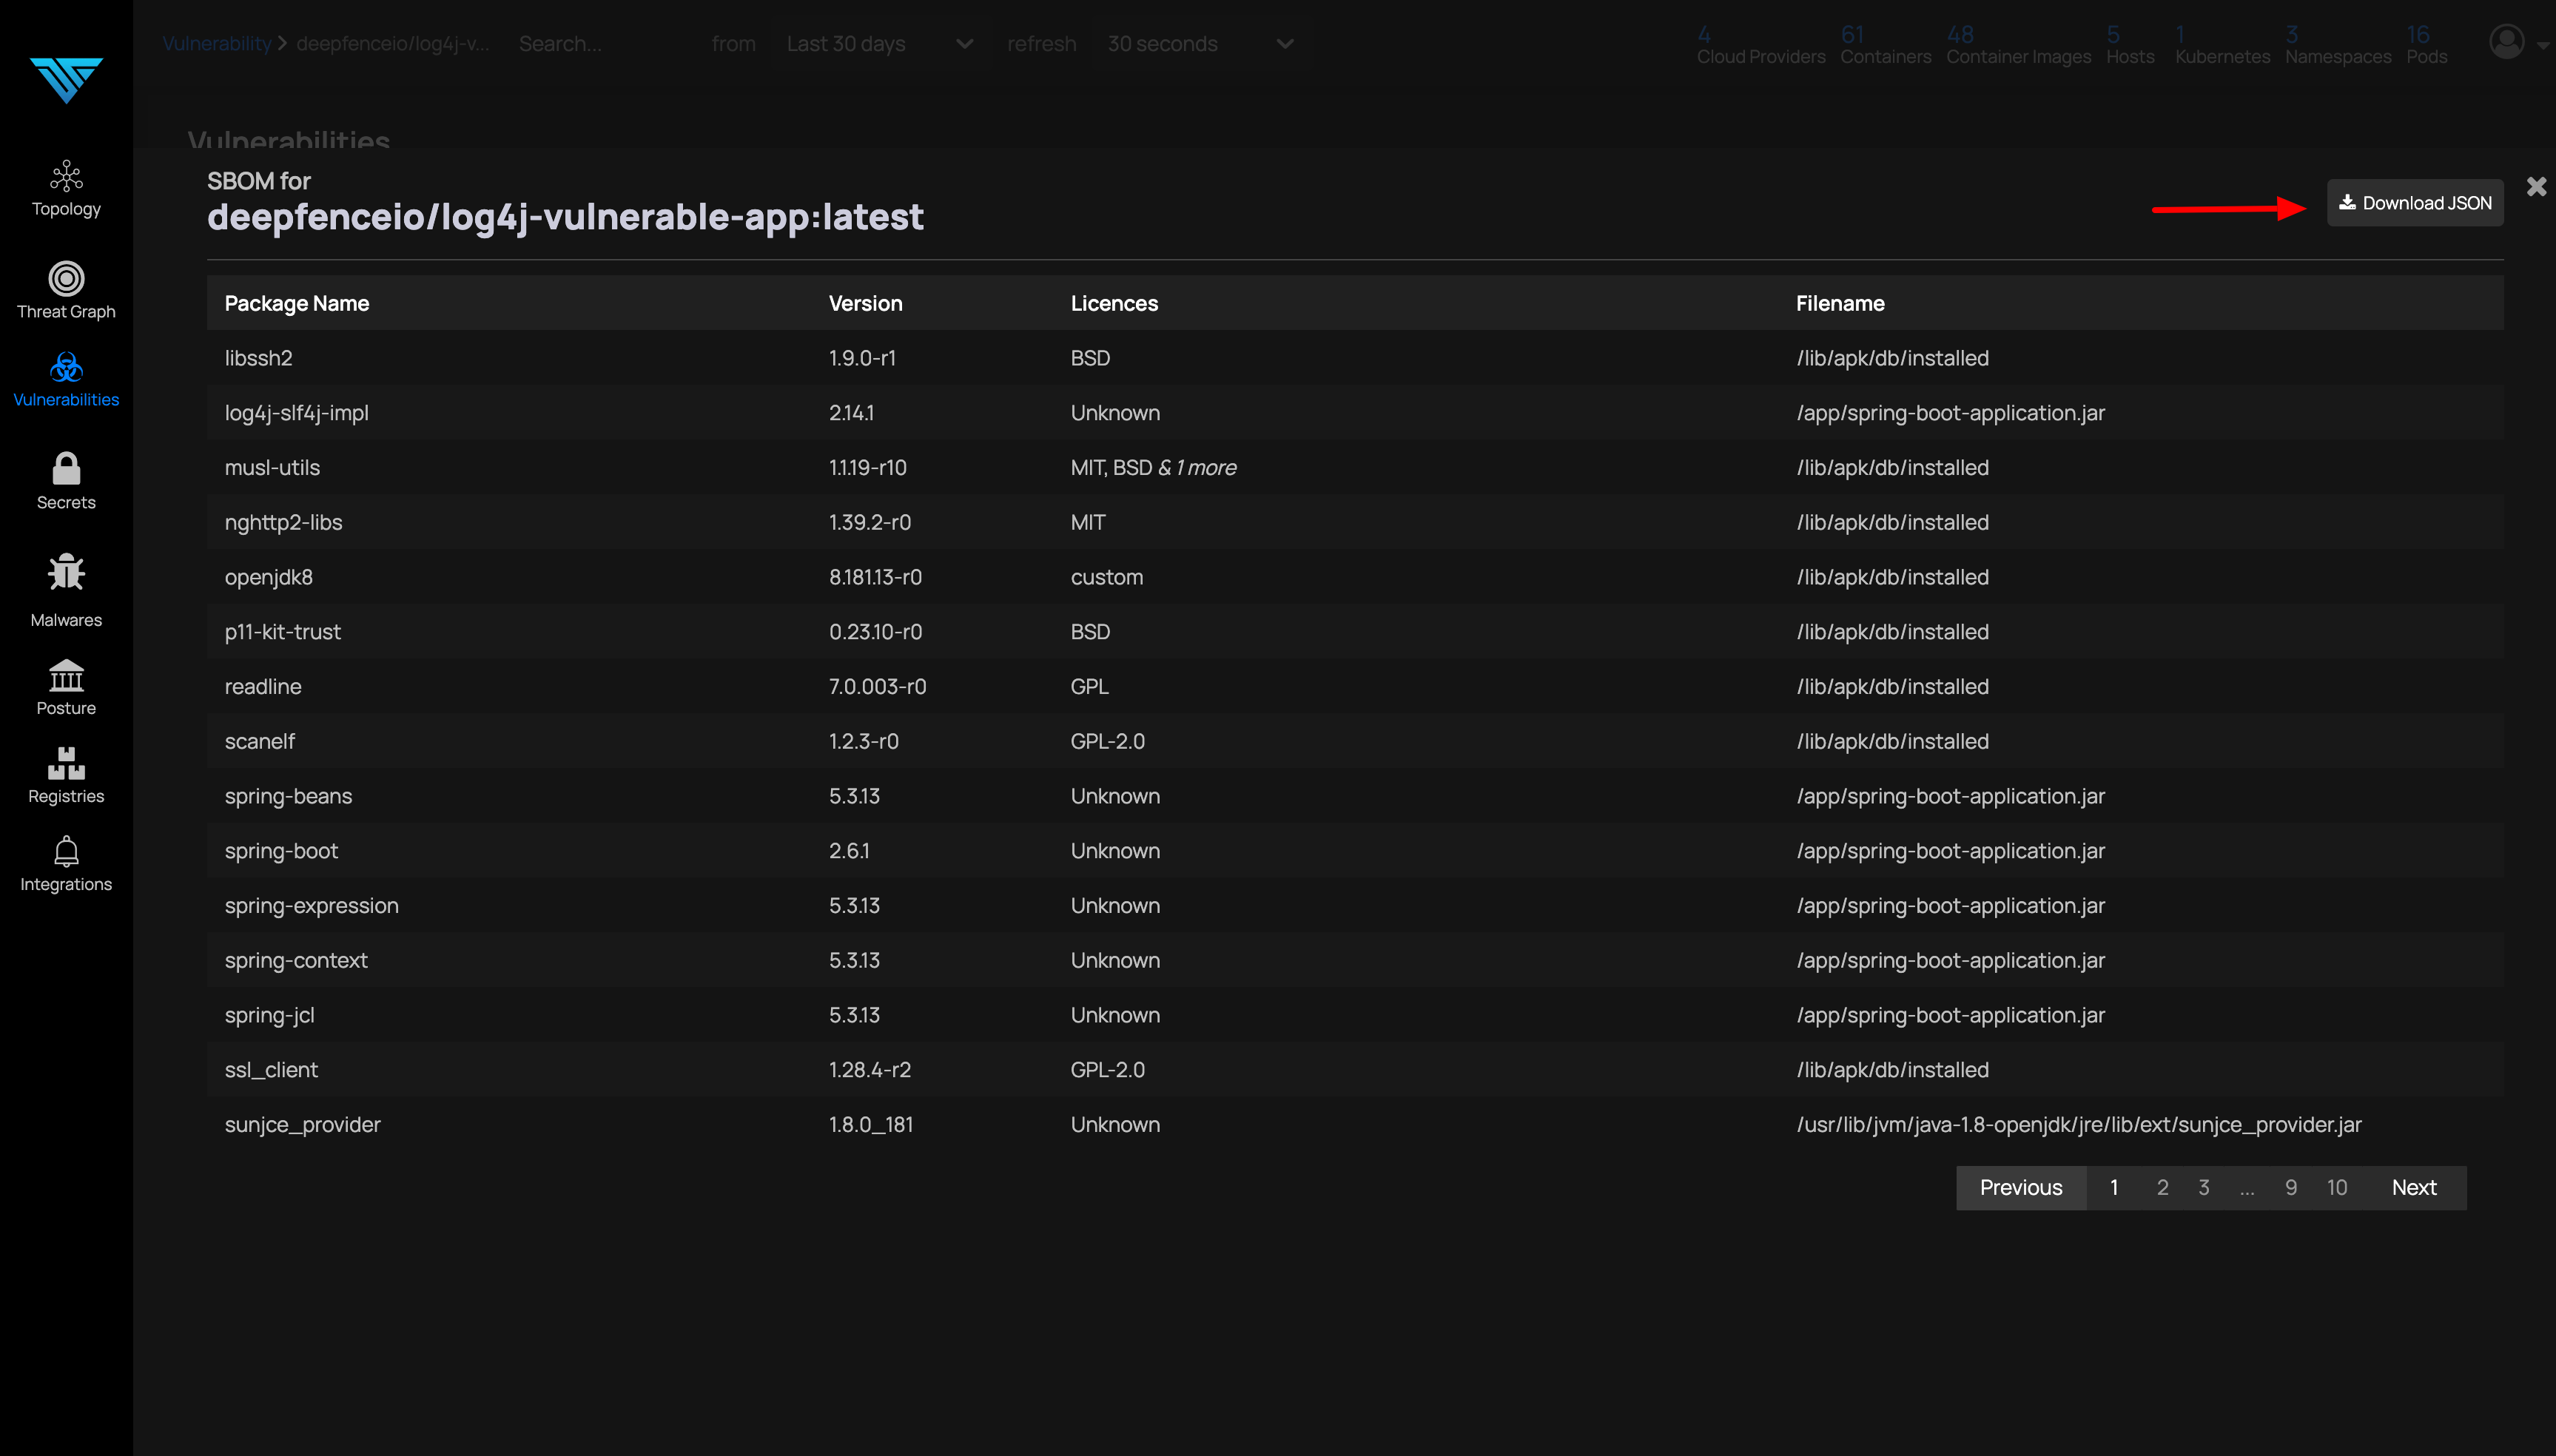Open the Integrations section
This screenshot has width=2556, height=1456.
[x=65, y=862]
